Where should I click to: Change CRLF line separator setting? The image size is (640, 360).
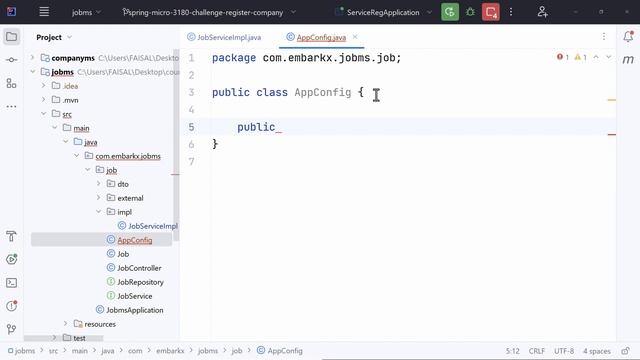click(537, 351)
